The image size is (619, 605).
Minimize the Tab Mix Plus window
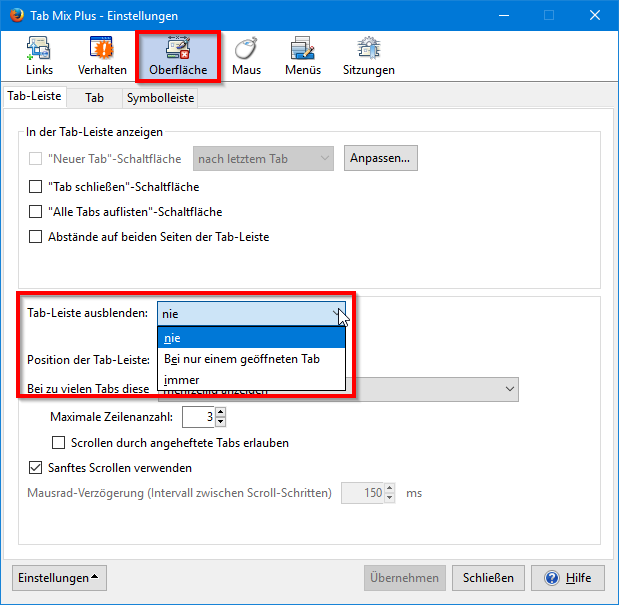click(x=504, y=15)
